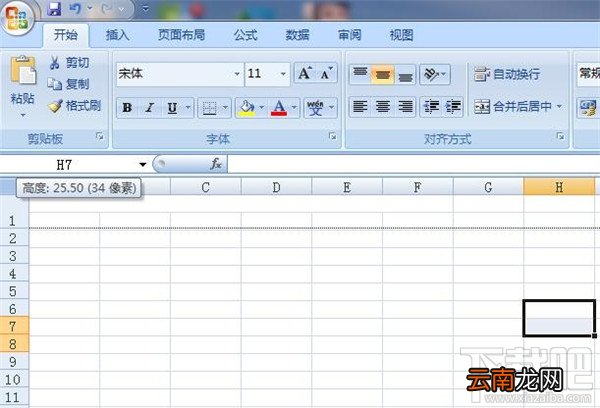600x408 pixels.
Task: Select row 3 header
Action: [x=14, y=256]
